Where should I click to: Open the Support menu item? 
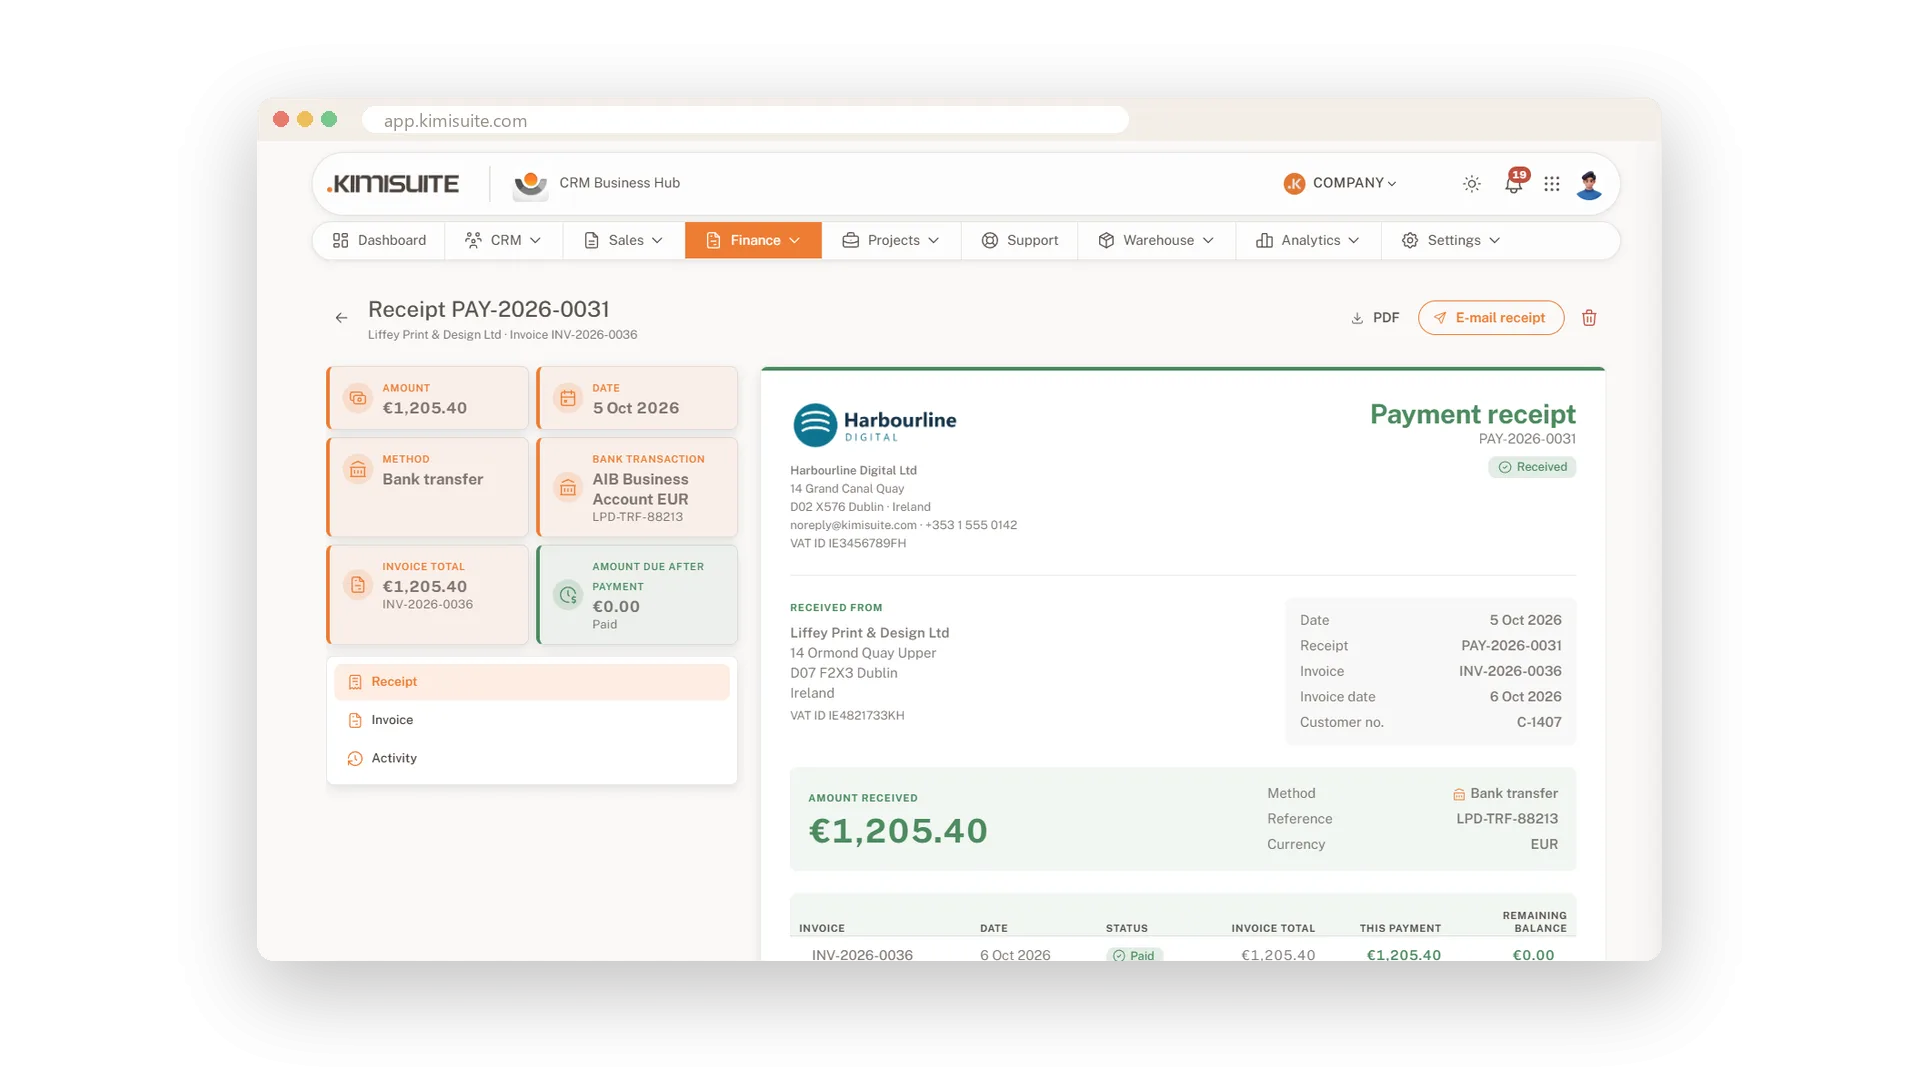tap(1019, 241)
